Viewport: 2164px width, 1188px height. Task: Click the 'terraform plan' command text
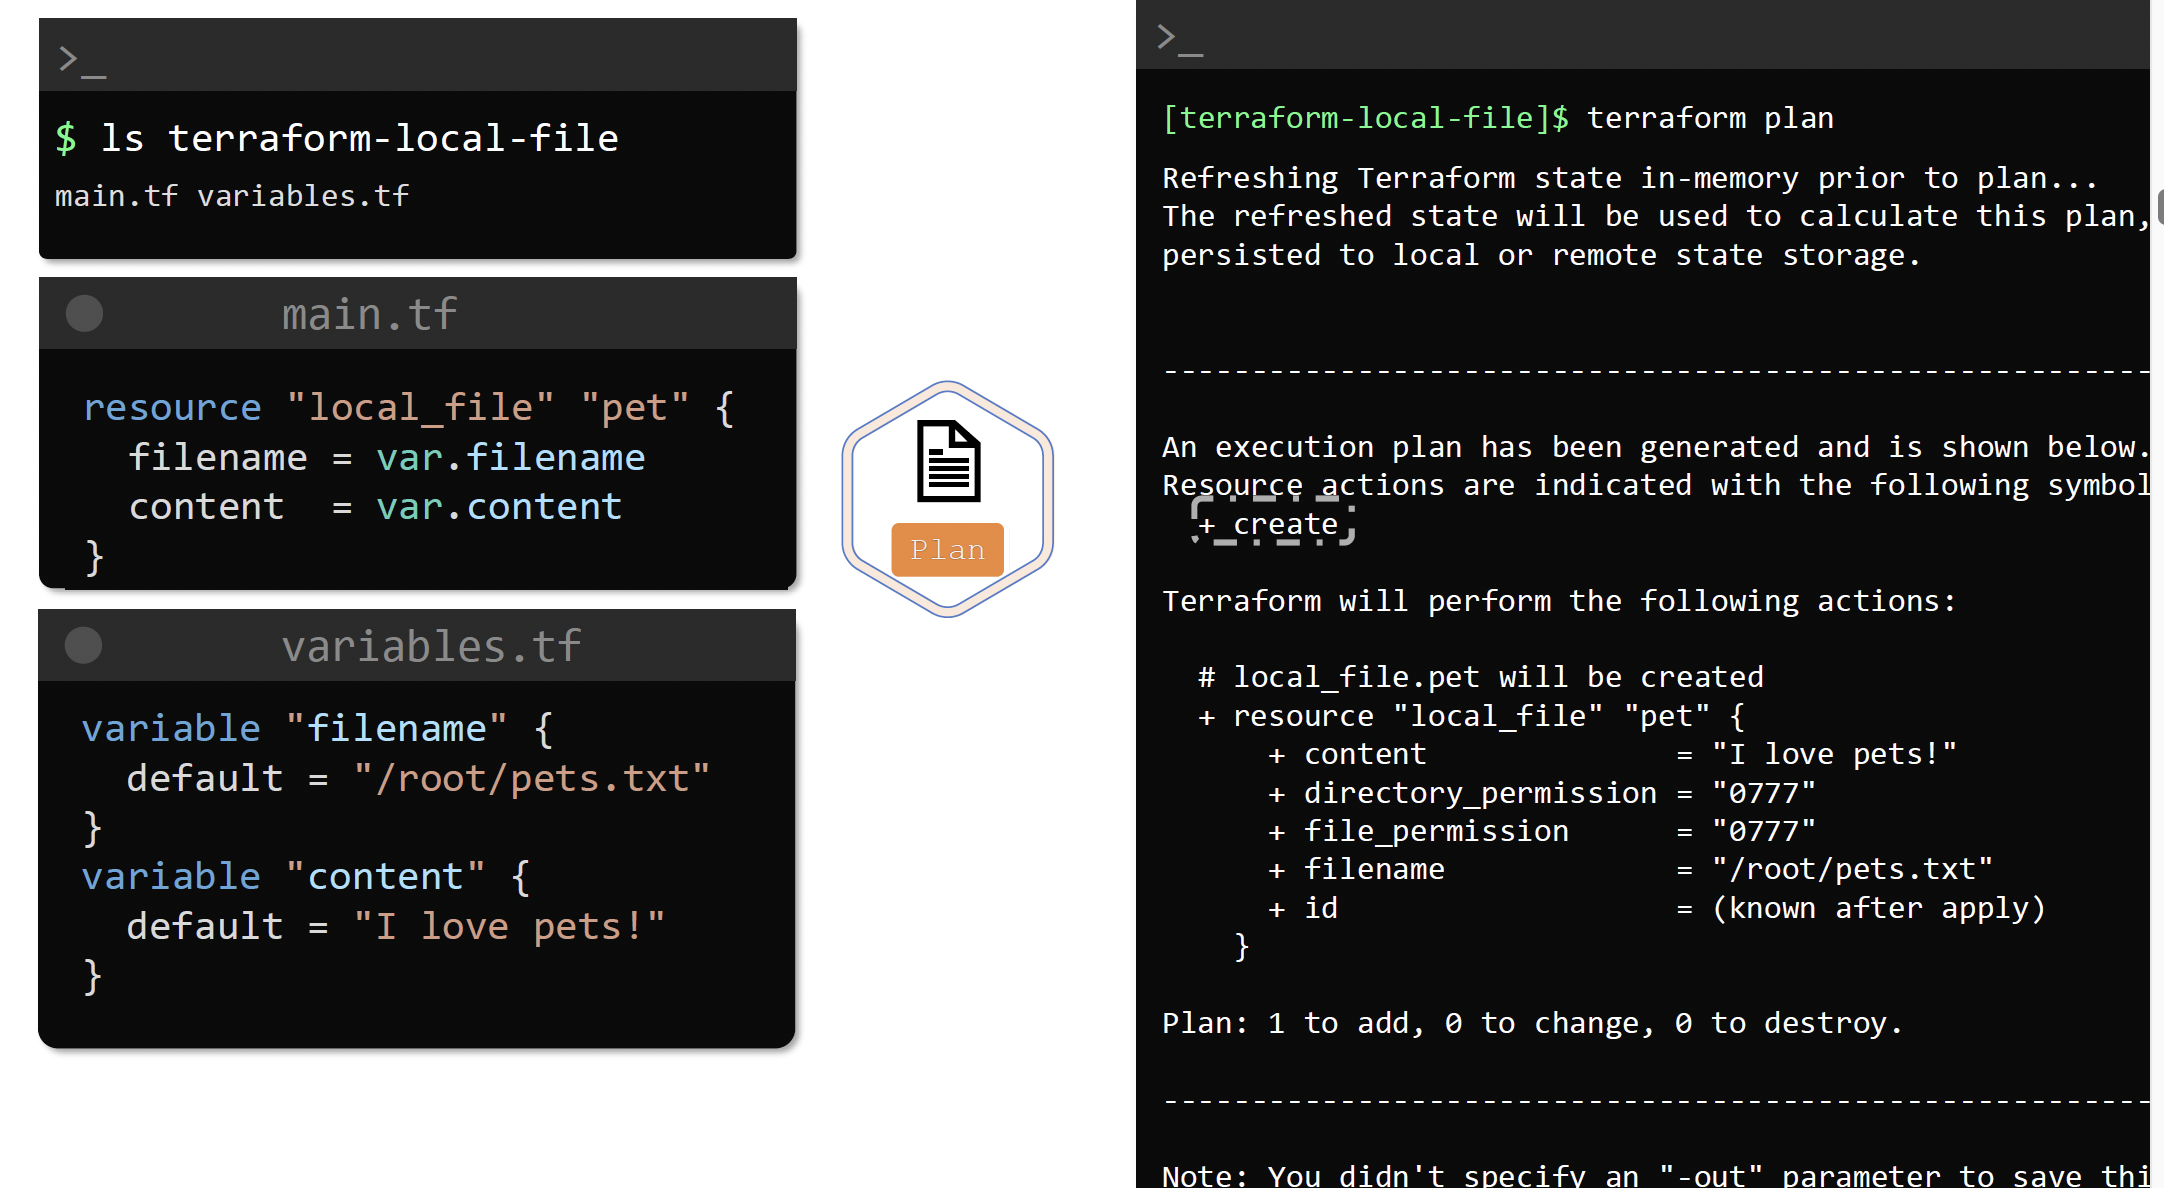[x=1709, y=119]
